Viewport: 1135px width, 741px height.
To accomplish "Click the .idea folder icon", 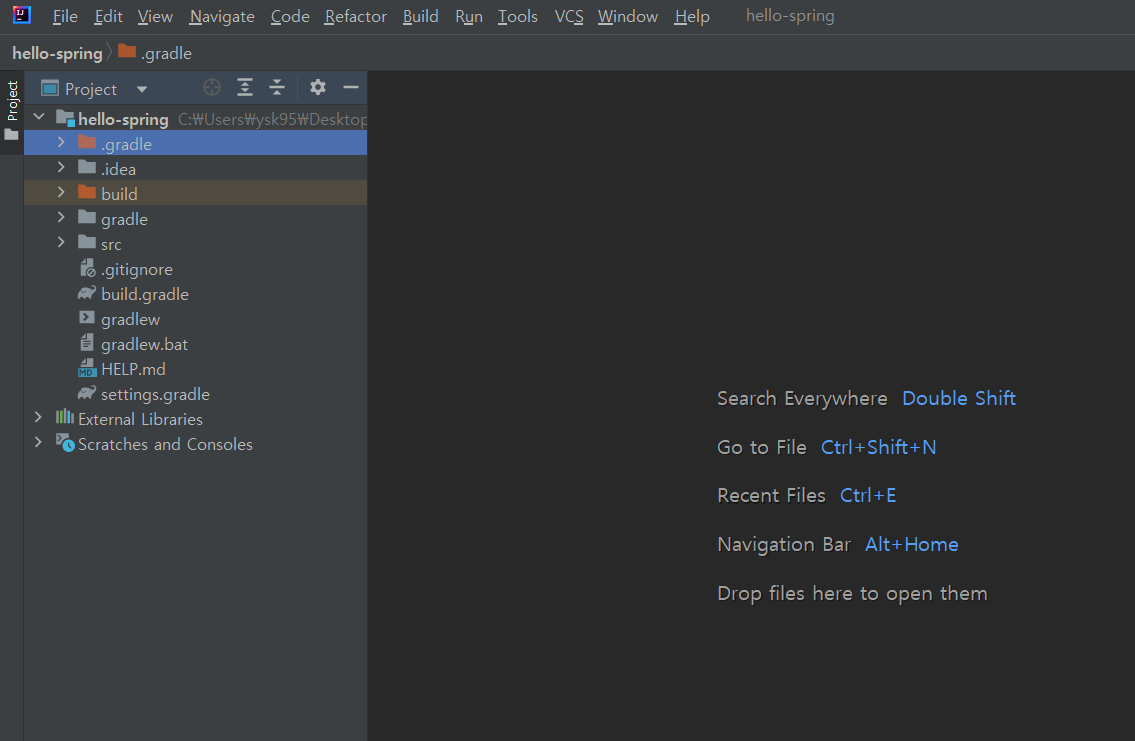I will pos(87,167).
